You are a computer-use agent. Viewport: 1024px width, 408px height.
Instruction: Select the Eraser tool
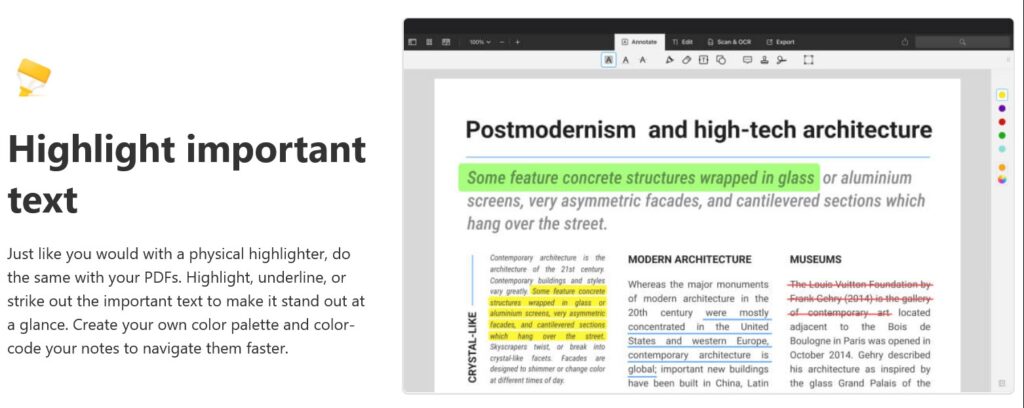(686, 60)
